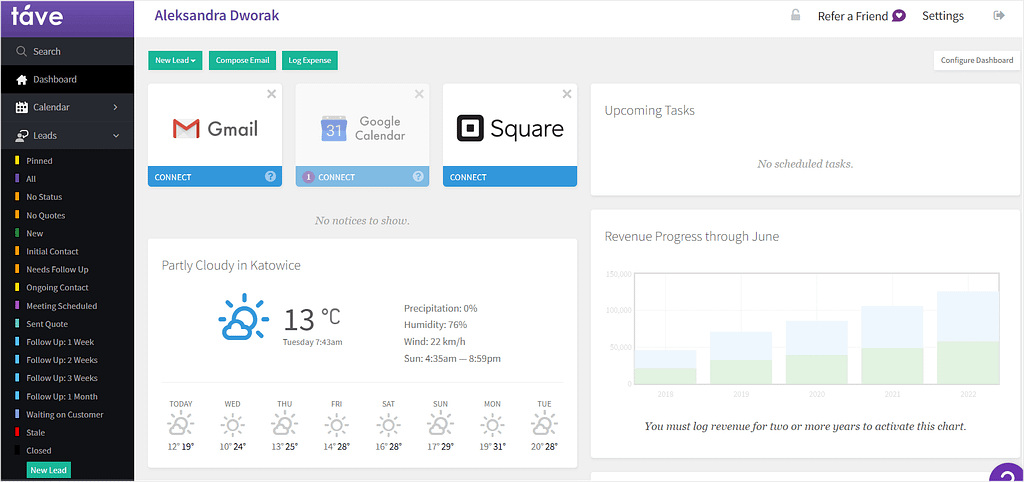Select Follow Up: 1 Week leads
1024x482 pixels.
(x=62, y=342)
